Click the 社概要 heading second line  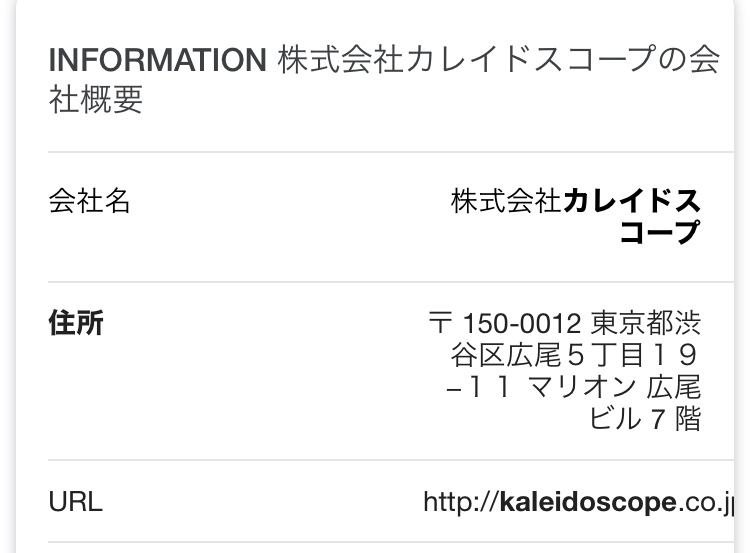(x=96, y=100)
